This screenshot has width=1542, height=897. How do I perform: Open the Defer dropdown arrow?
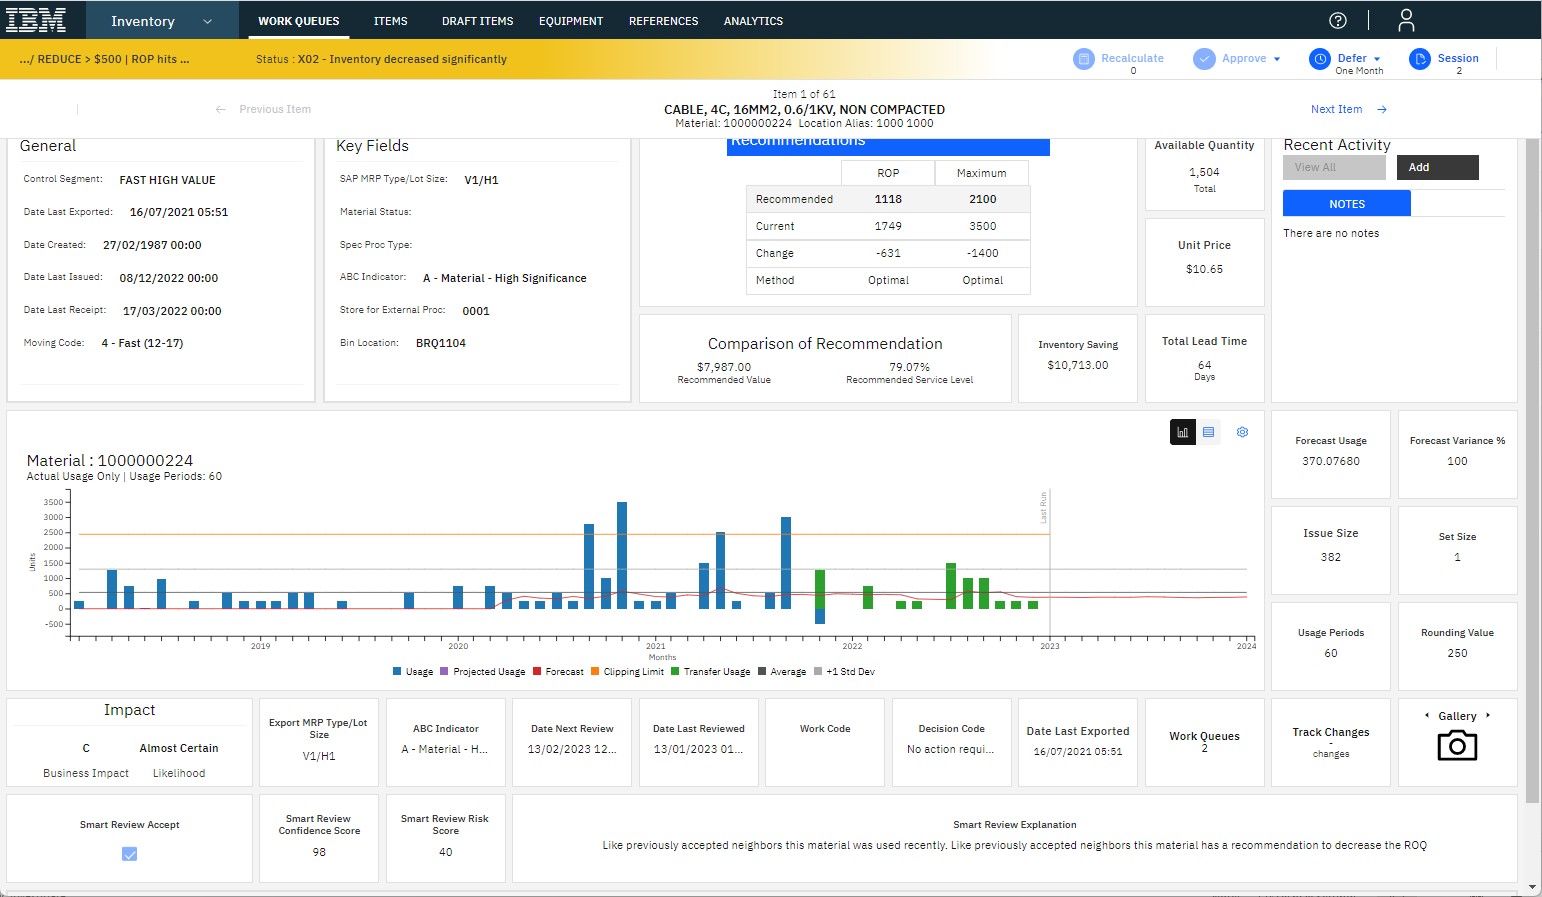pos(1377,59)
